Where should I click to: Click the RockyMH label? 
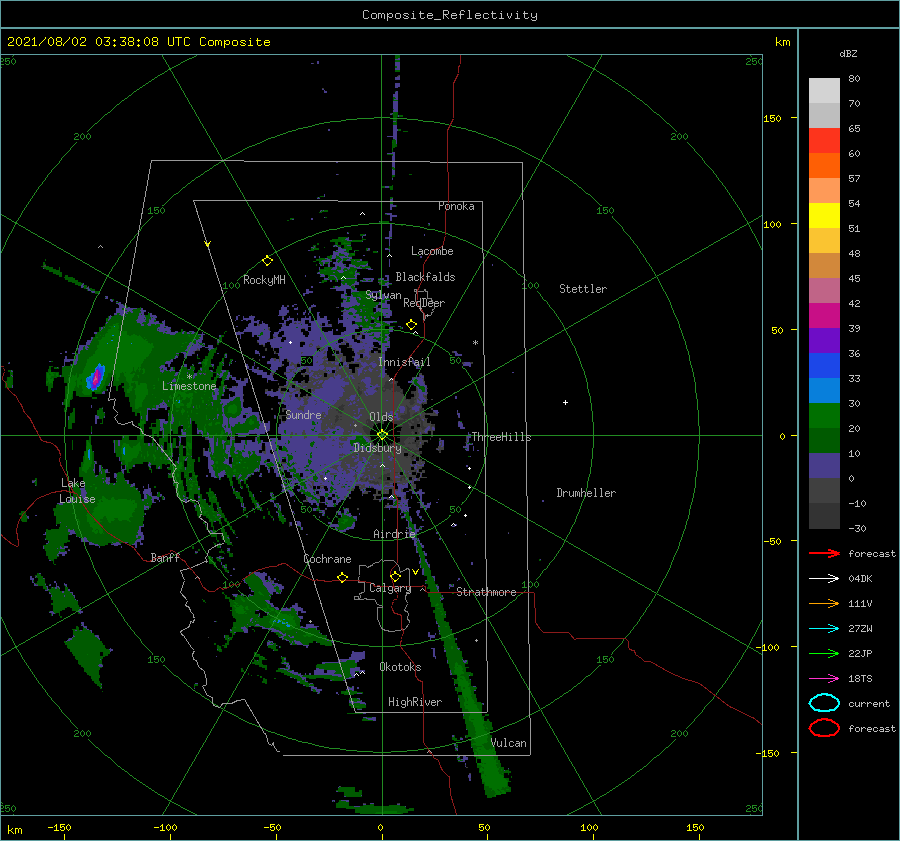point(265,280)
